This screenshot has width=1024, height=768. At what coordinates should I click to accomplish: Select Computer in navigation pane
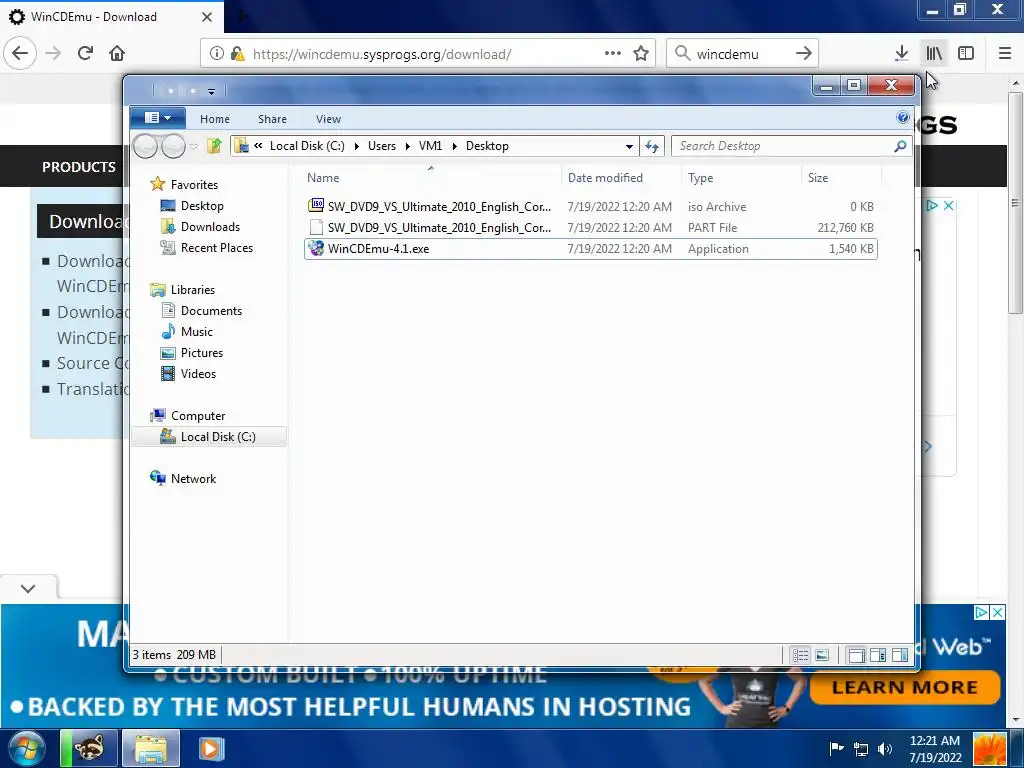(198, 415)
